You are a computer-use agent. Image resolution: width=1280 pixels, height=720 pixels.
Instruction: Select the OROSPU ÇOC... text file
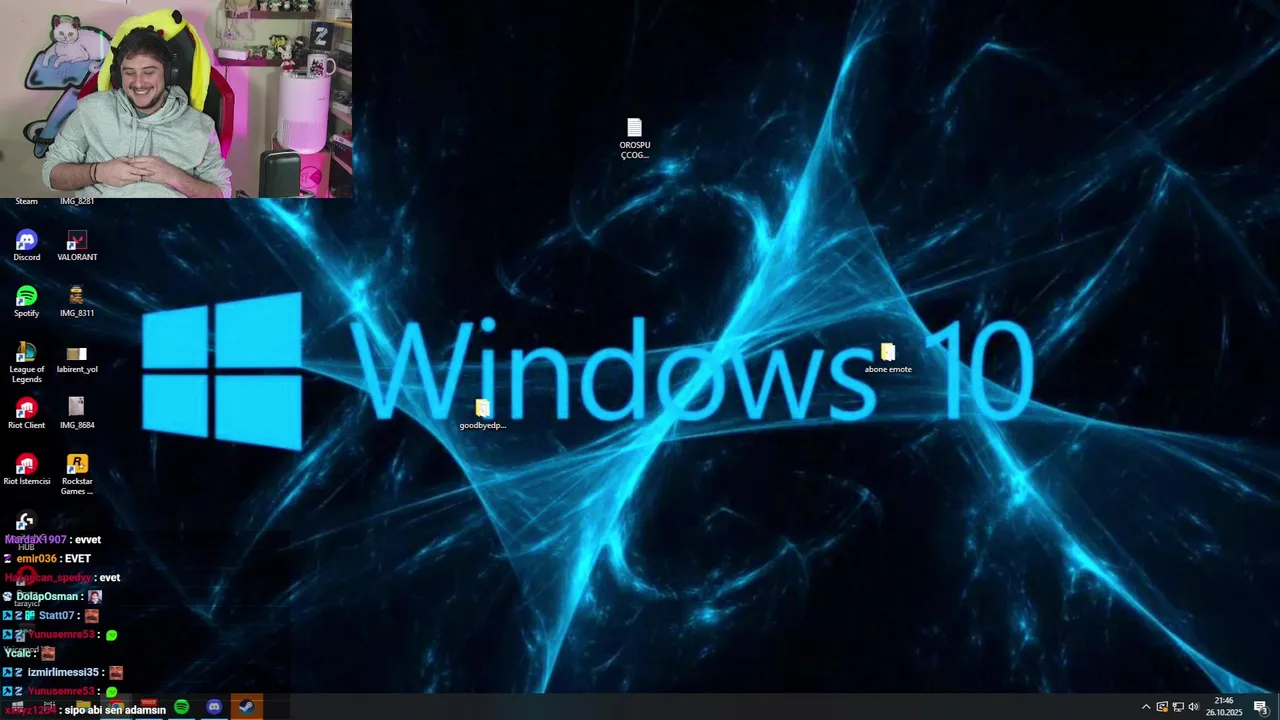(634, 139)
